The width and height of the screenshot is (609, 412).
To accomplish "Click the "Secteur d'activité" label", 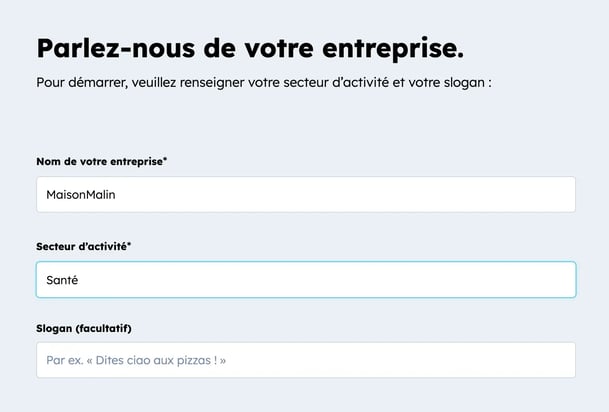I will [x=83, y=245].
